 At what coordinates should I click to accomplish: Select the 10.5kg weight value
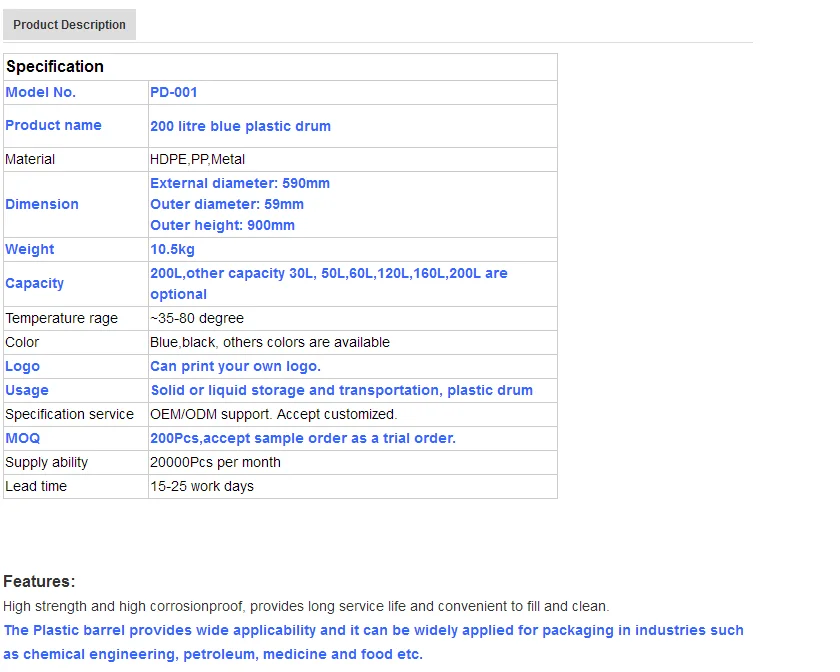[x=172, y=249]
